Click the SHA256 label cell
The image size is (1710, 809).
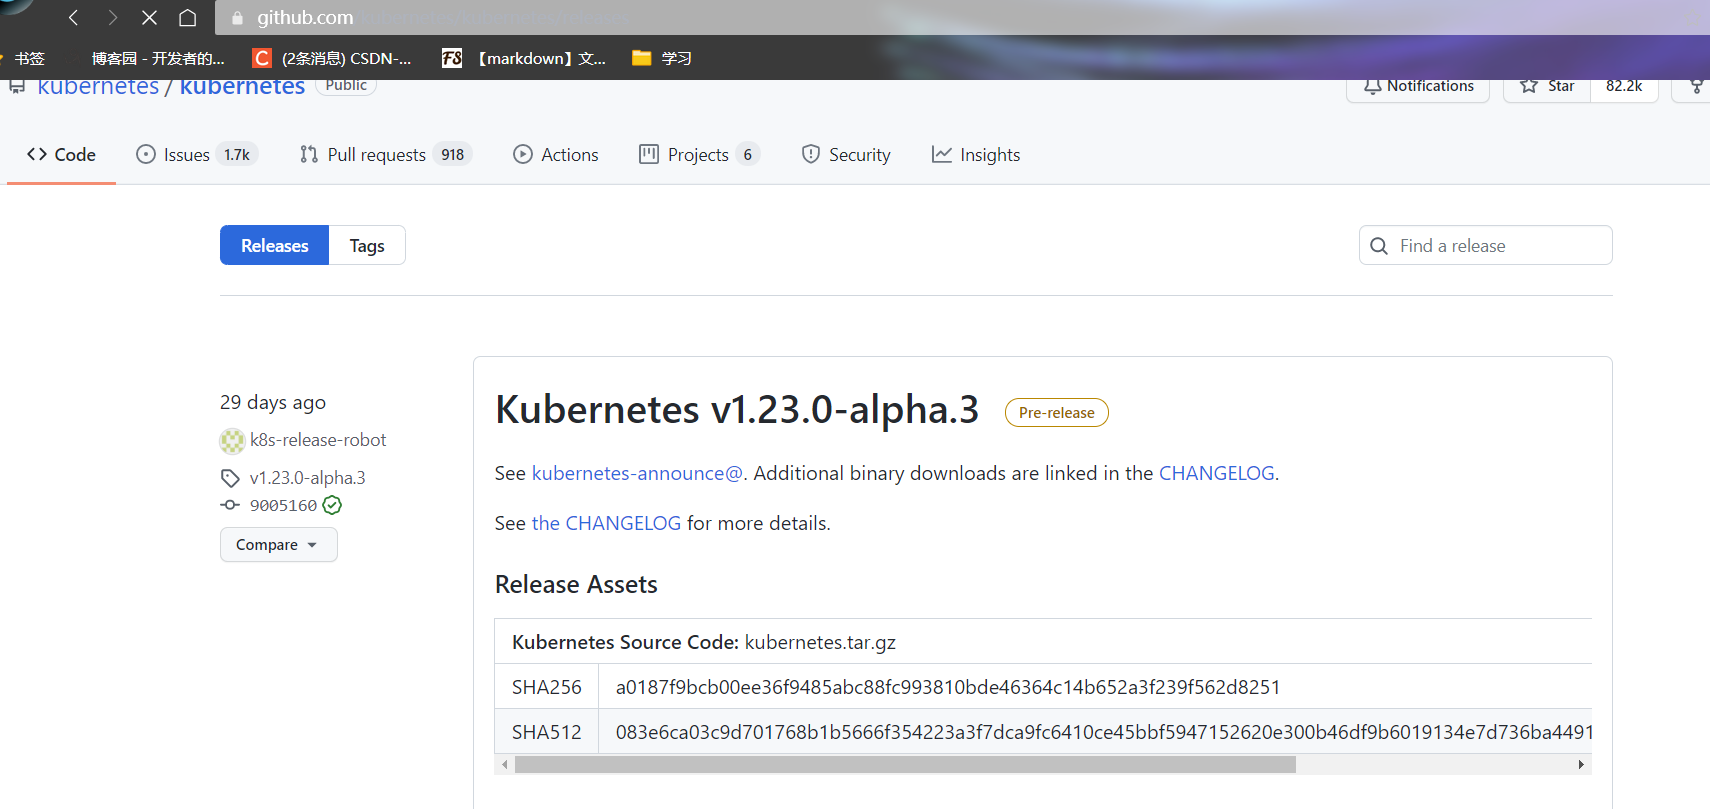click(x=547, y=687)
